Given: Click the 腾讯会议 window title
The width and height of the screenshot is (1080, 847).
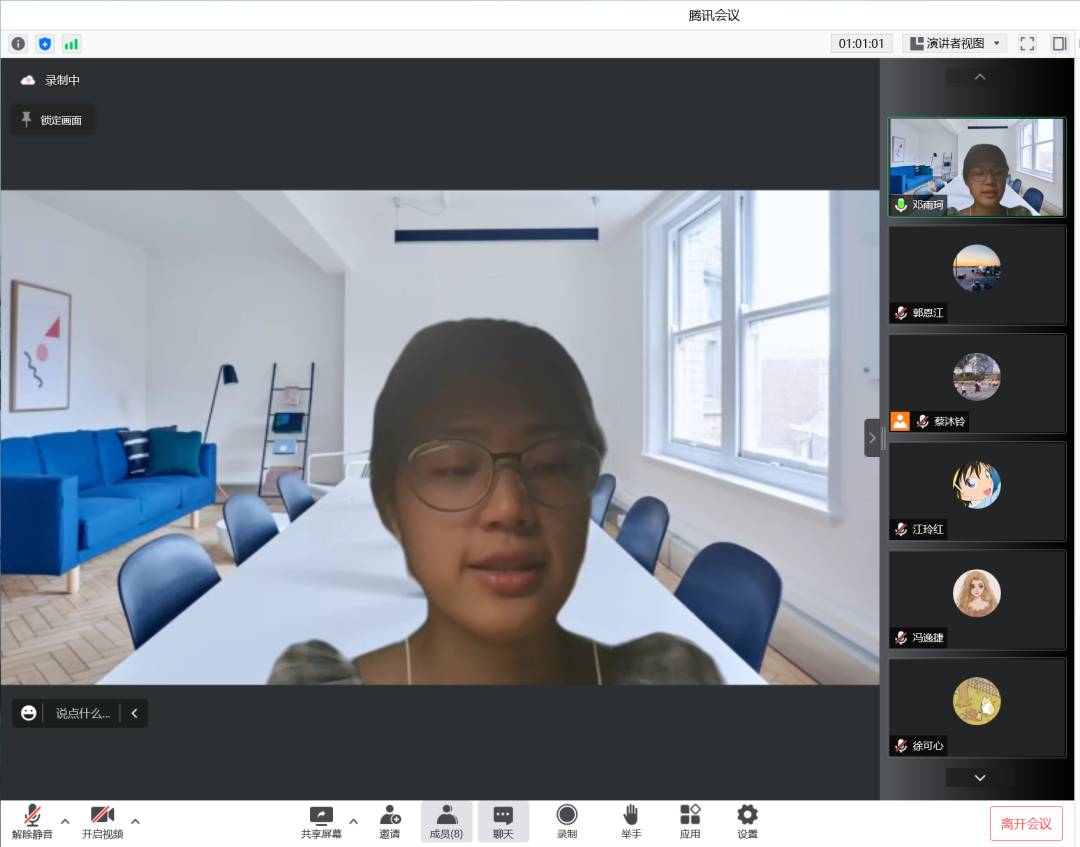Looking at the screenshot, I should 714,15.
